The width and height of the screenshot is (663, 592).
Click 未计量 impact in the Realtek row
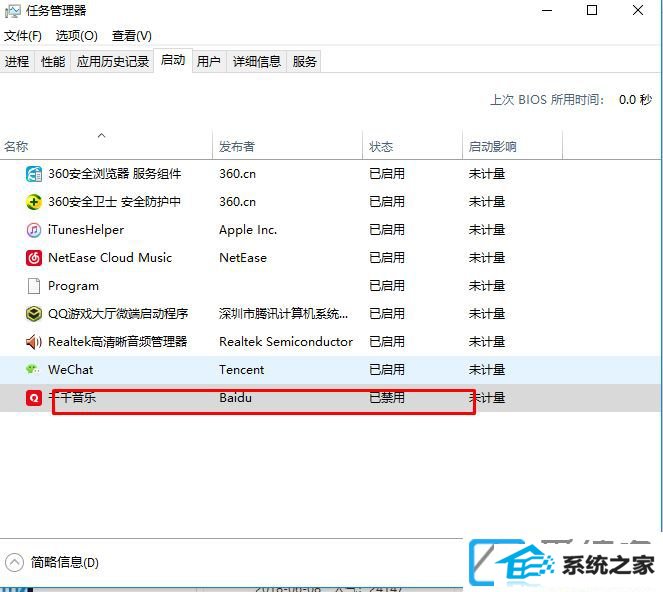click(487, 342)
